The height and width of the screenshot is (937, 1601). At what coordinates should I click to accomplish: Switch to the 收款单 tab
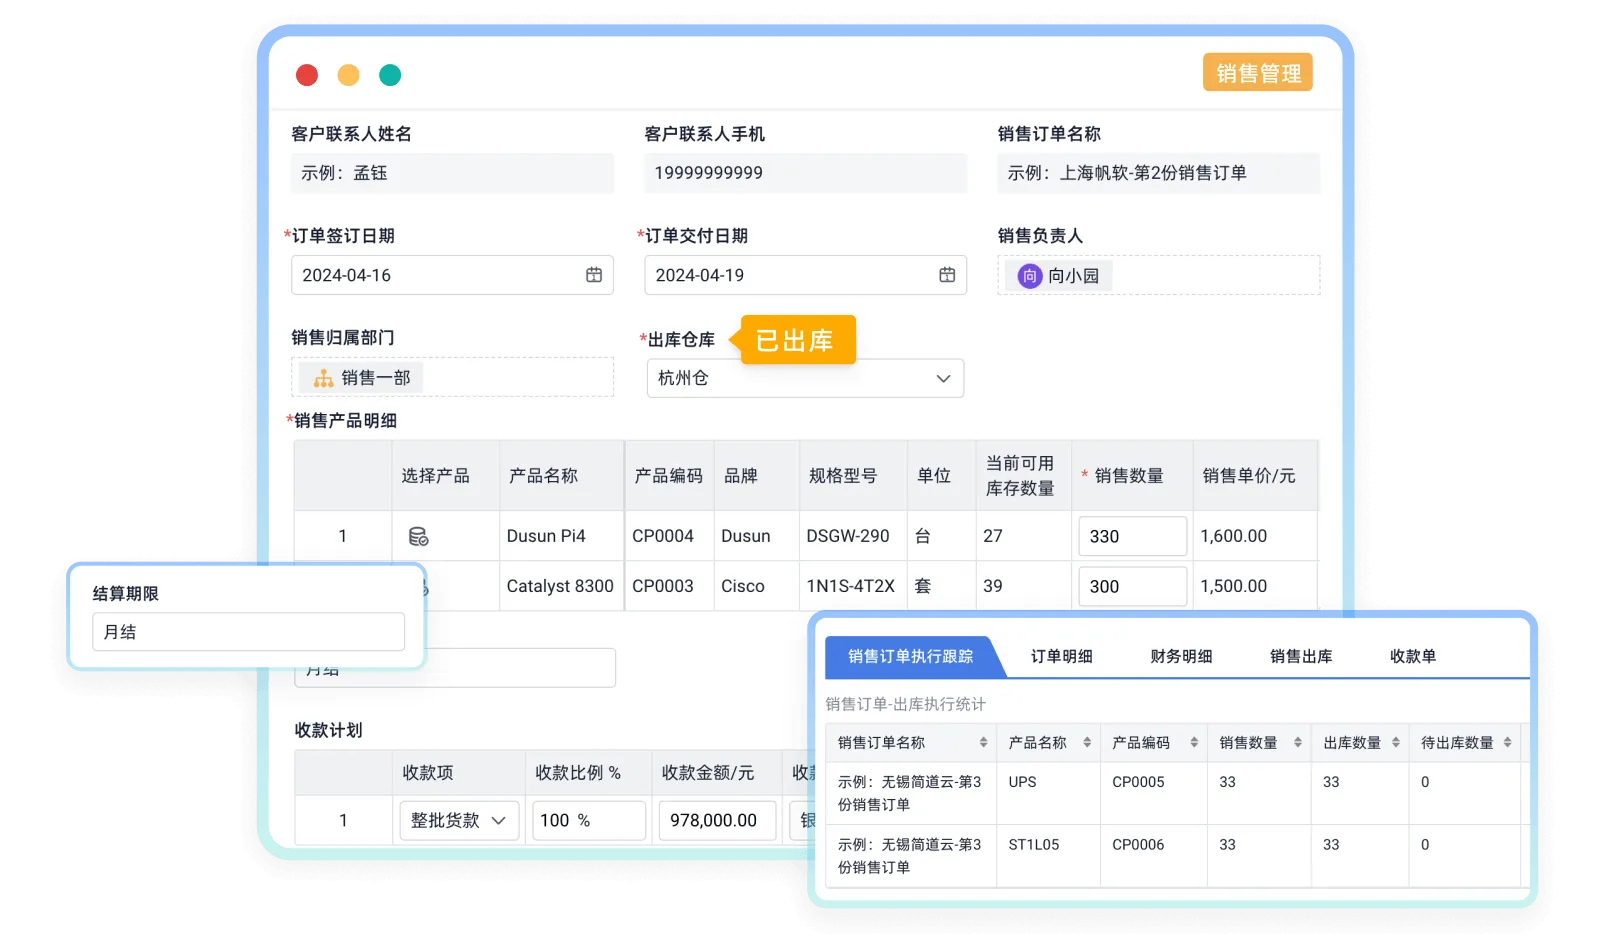(x=1412, y=656)
